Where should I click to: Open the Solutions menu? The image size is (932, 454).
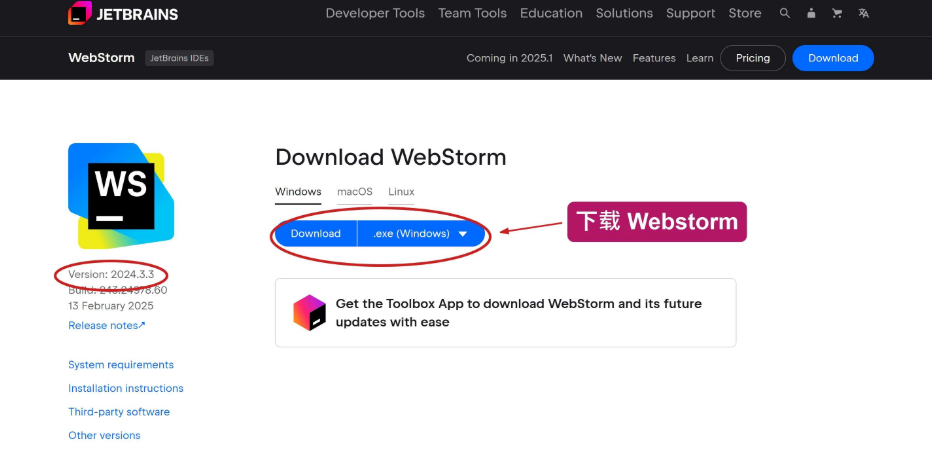[x=624, y=13]
